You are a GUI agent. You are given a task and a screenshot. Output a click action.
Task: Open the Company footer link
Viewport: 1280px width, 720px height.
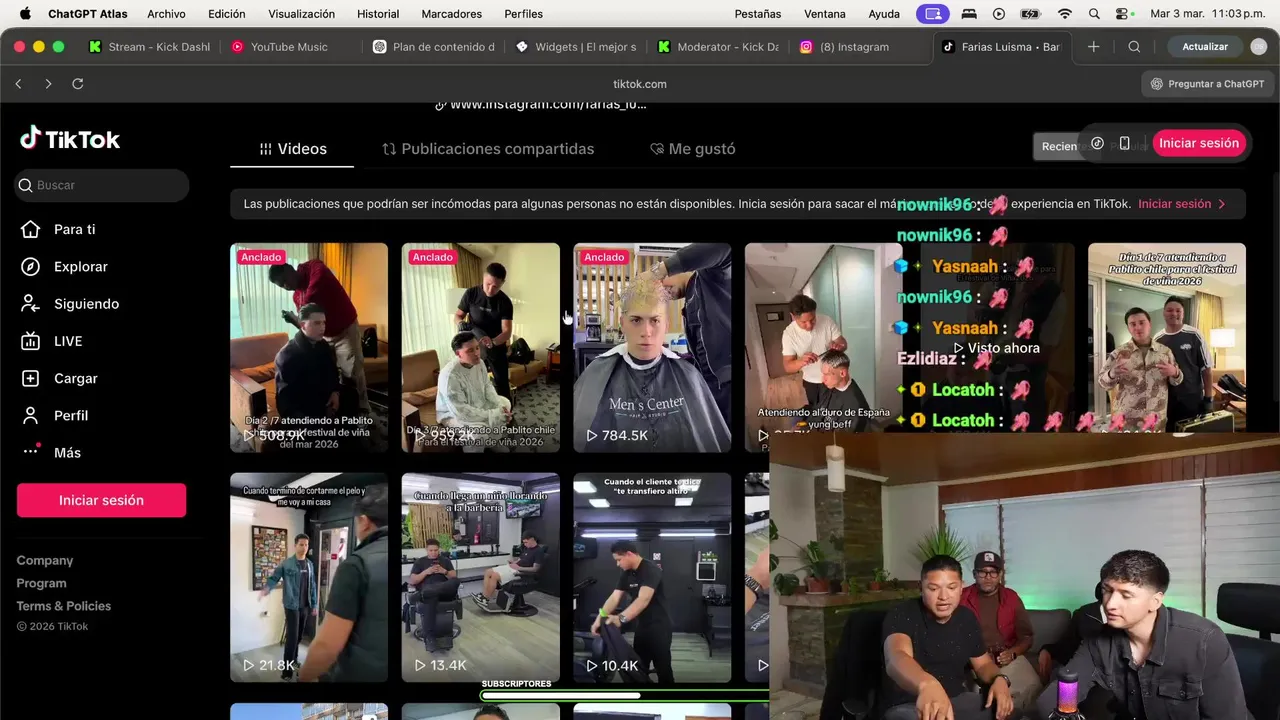(x=45, y=560)
